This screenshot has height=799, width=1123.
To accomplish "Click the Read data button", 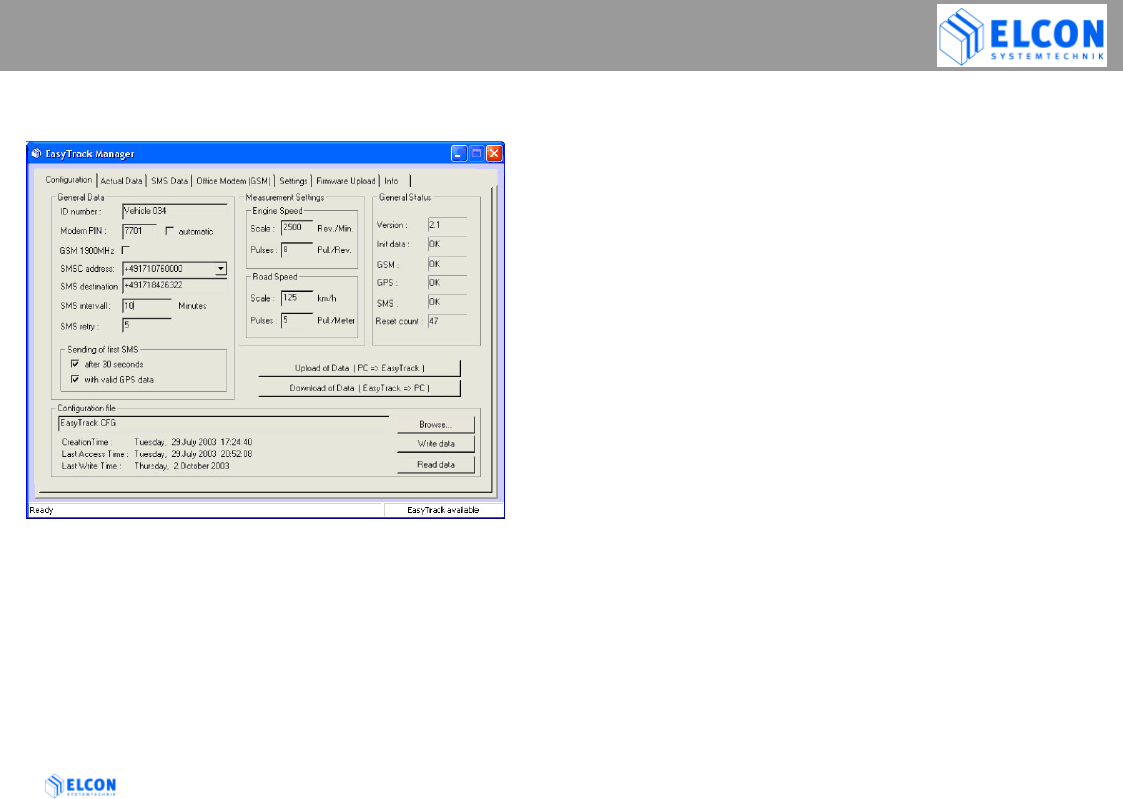I will (x=435, y=465).
